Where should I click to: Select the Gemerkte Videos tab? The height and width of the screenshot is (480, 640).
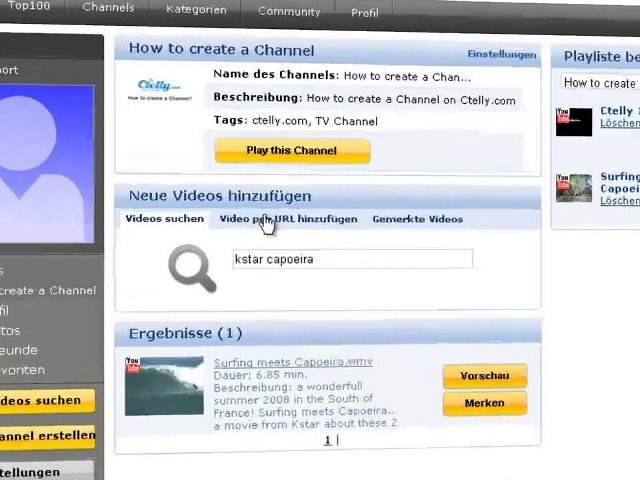[x=417, y=219]
